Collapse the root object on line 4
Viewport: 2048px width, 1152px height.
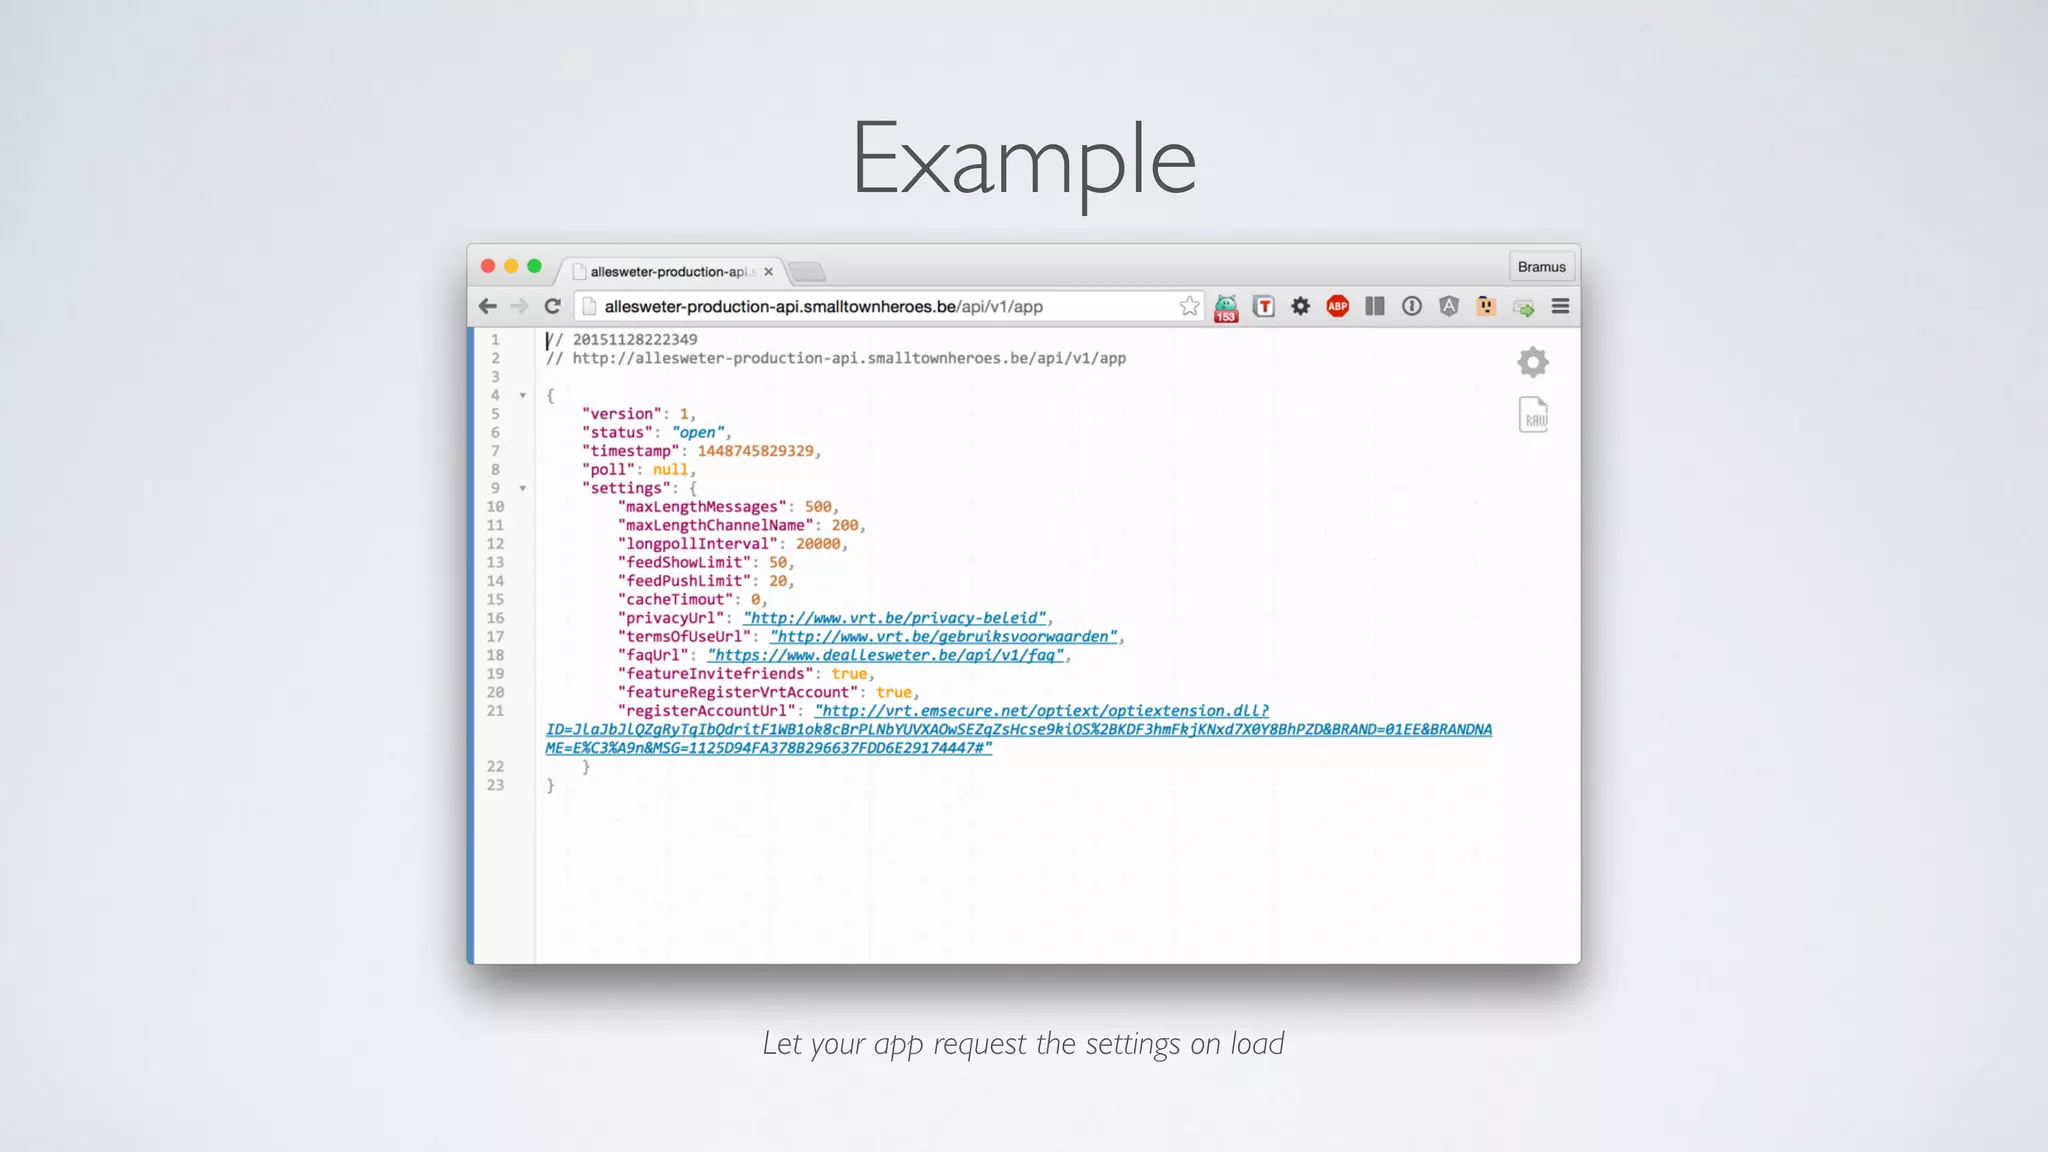point(522,396)
